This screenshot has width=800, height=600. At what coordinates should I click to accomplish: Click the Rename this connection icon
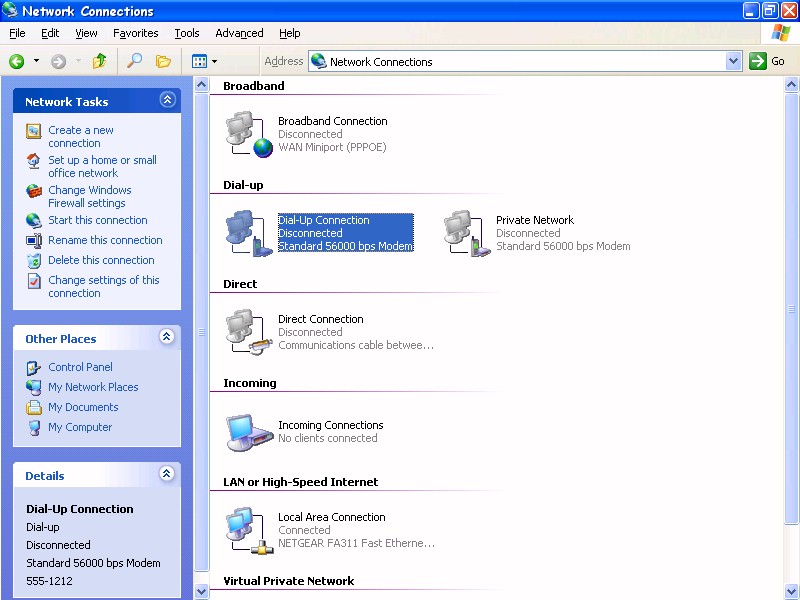[34, 240]
